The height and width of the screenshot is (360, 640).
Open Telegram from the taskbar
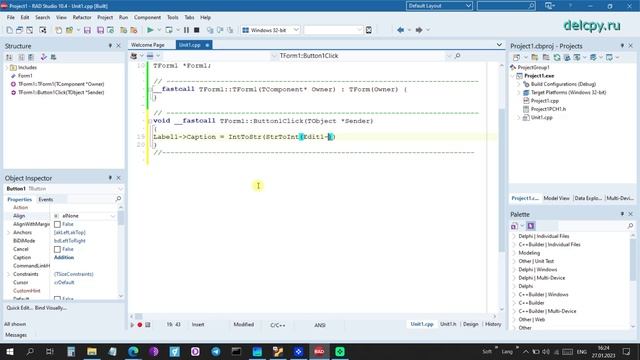pos(216,351)
